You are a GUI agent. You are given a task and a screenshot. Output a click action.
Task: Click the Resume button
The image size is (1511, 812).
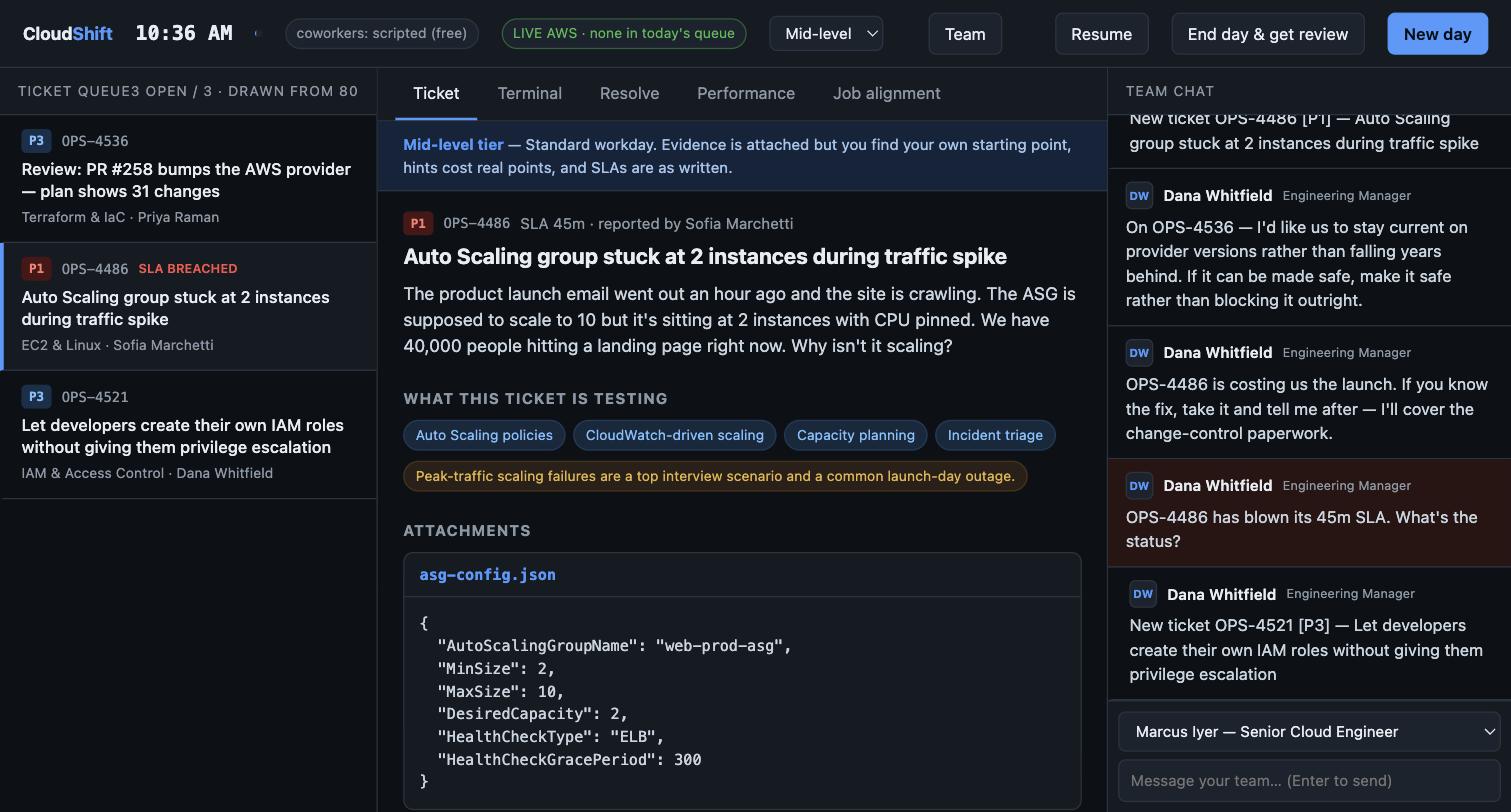(x=1101, y=34)
